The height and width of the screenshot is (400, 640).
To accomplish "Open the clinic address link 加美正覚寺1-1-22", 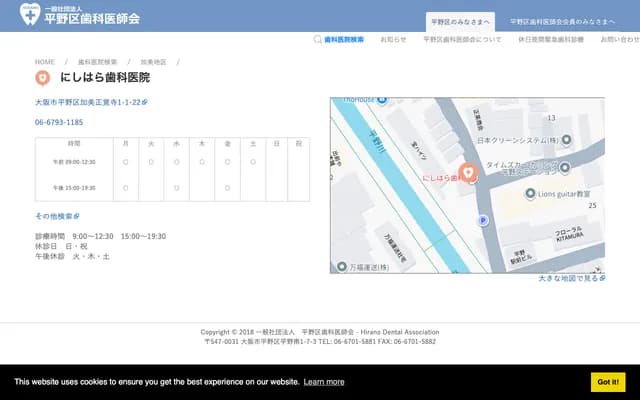I will pyautogui.click(x=90, y=102).
